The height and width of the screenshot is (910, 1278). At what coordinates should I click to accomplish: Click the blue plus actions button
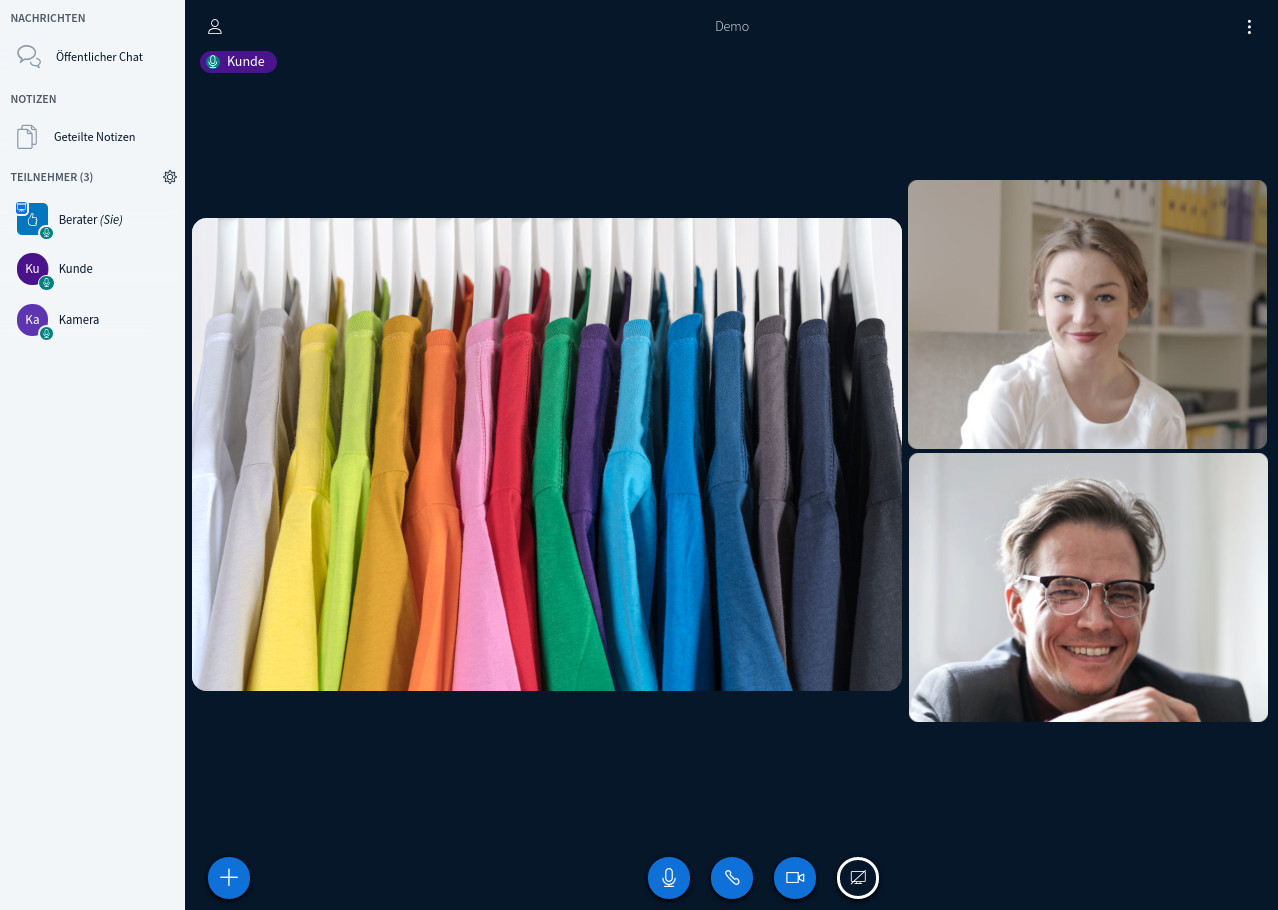click(229, 878)
